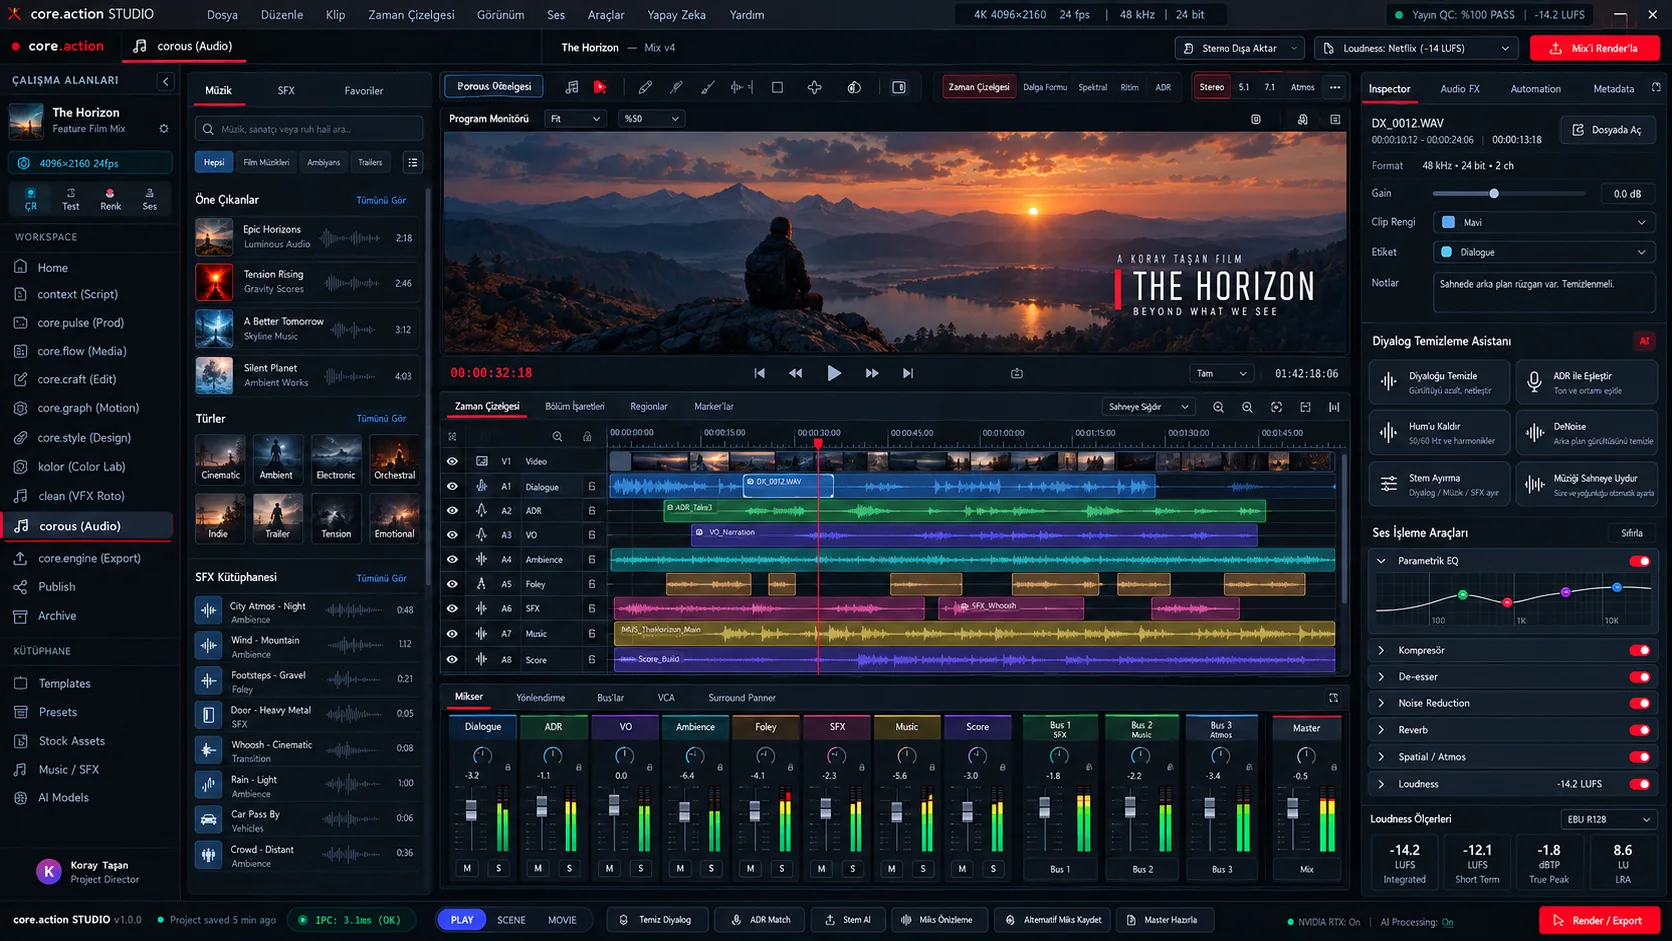1672x941 pixels.
Task: Open the Etiket Dialogue dropdown
Action: (1544, 252)
